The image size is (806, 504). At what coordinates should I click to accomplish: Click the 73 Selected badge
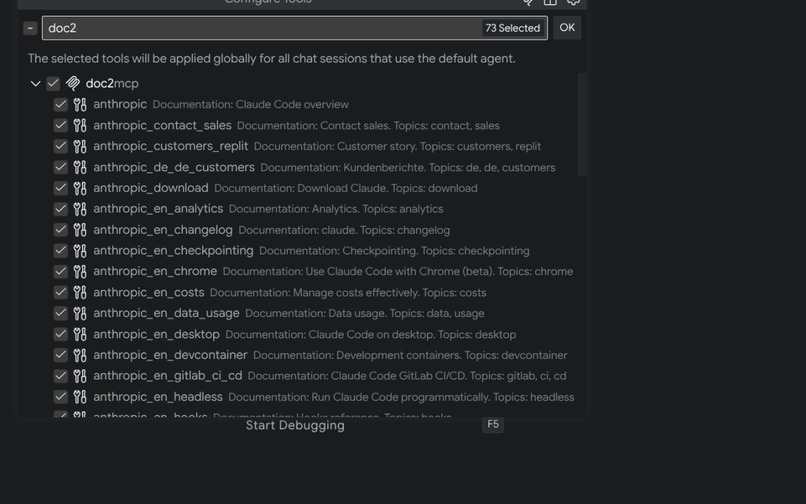coord(513,28)
